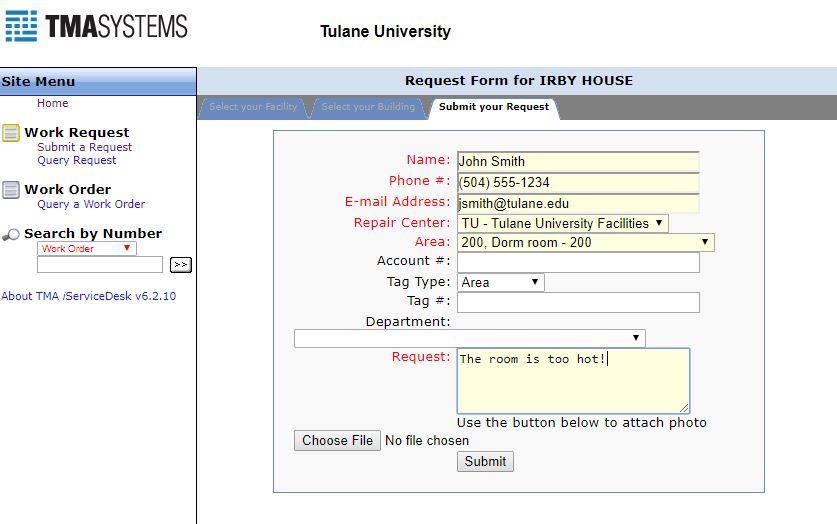Click the Tulane University heading
This screenshot has height=524, width=837.
click(385, 31)
